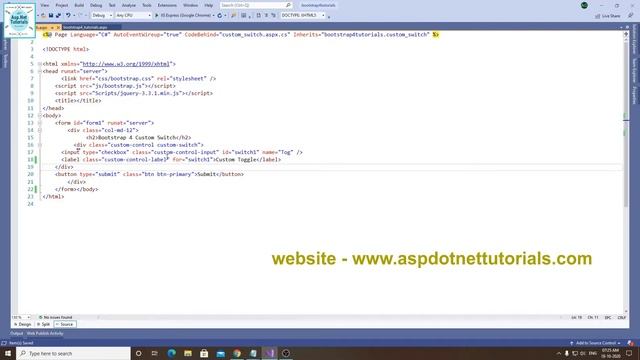
Task: Collapse the body element at line 12
Action: 40,116
